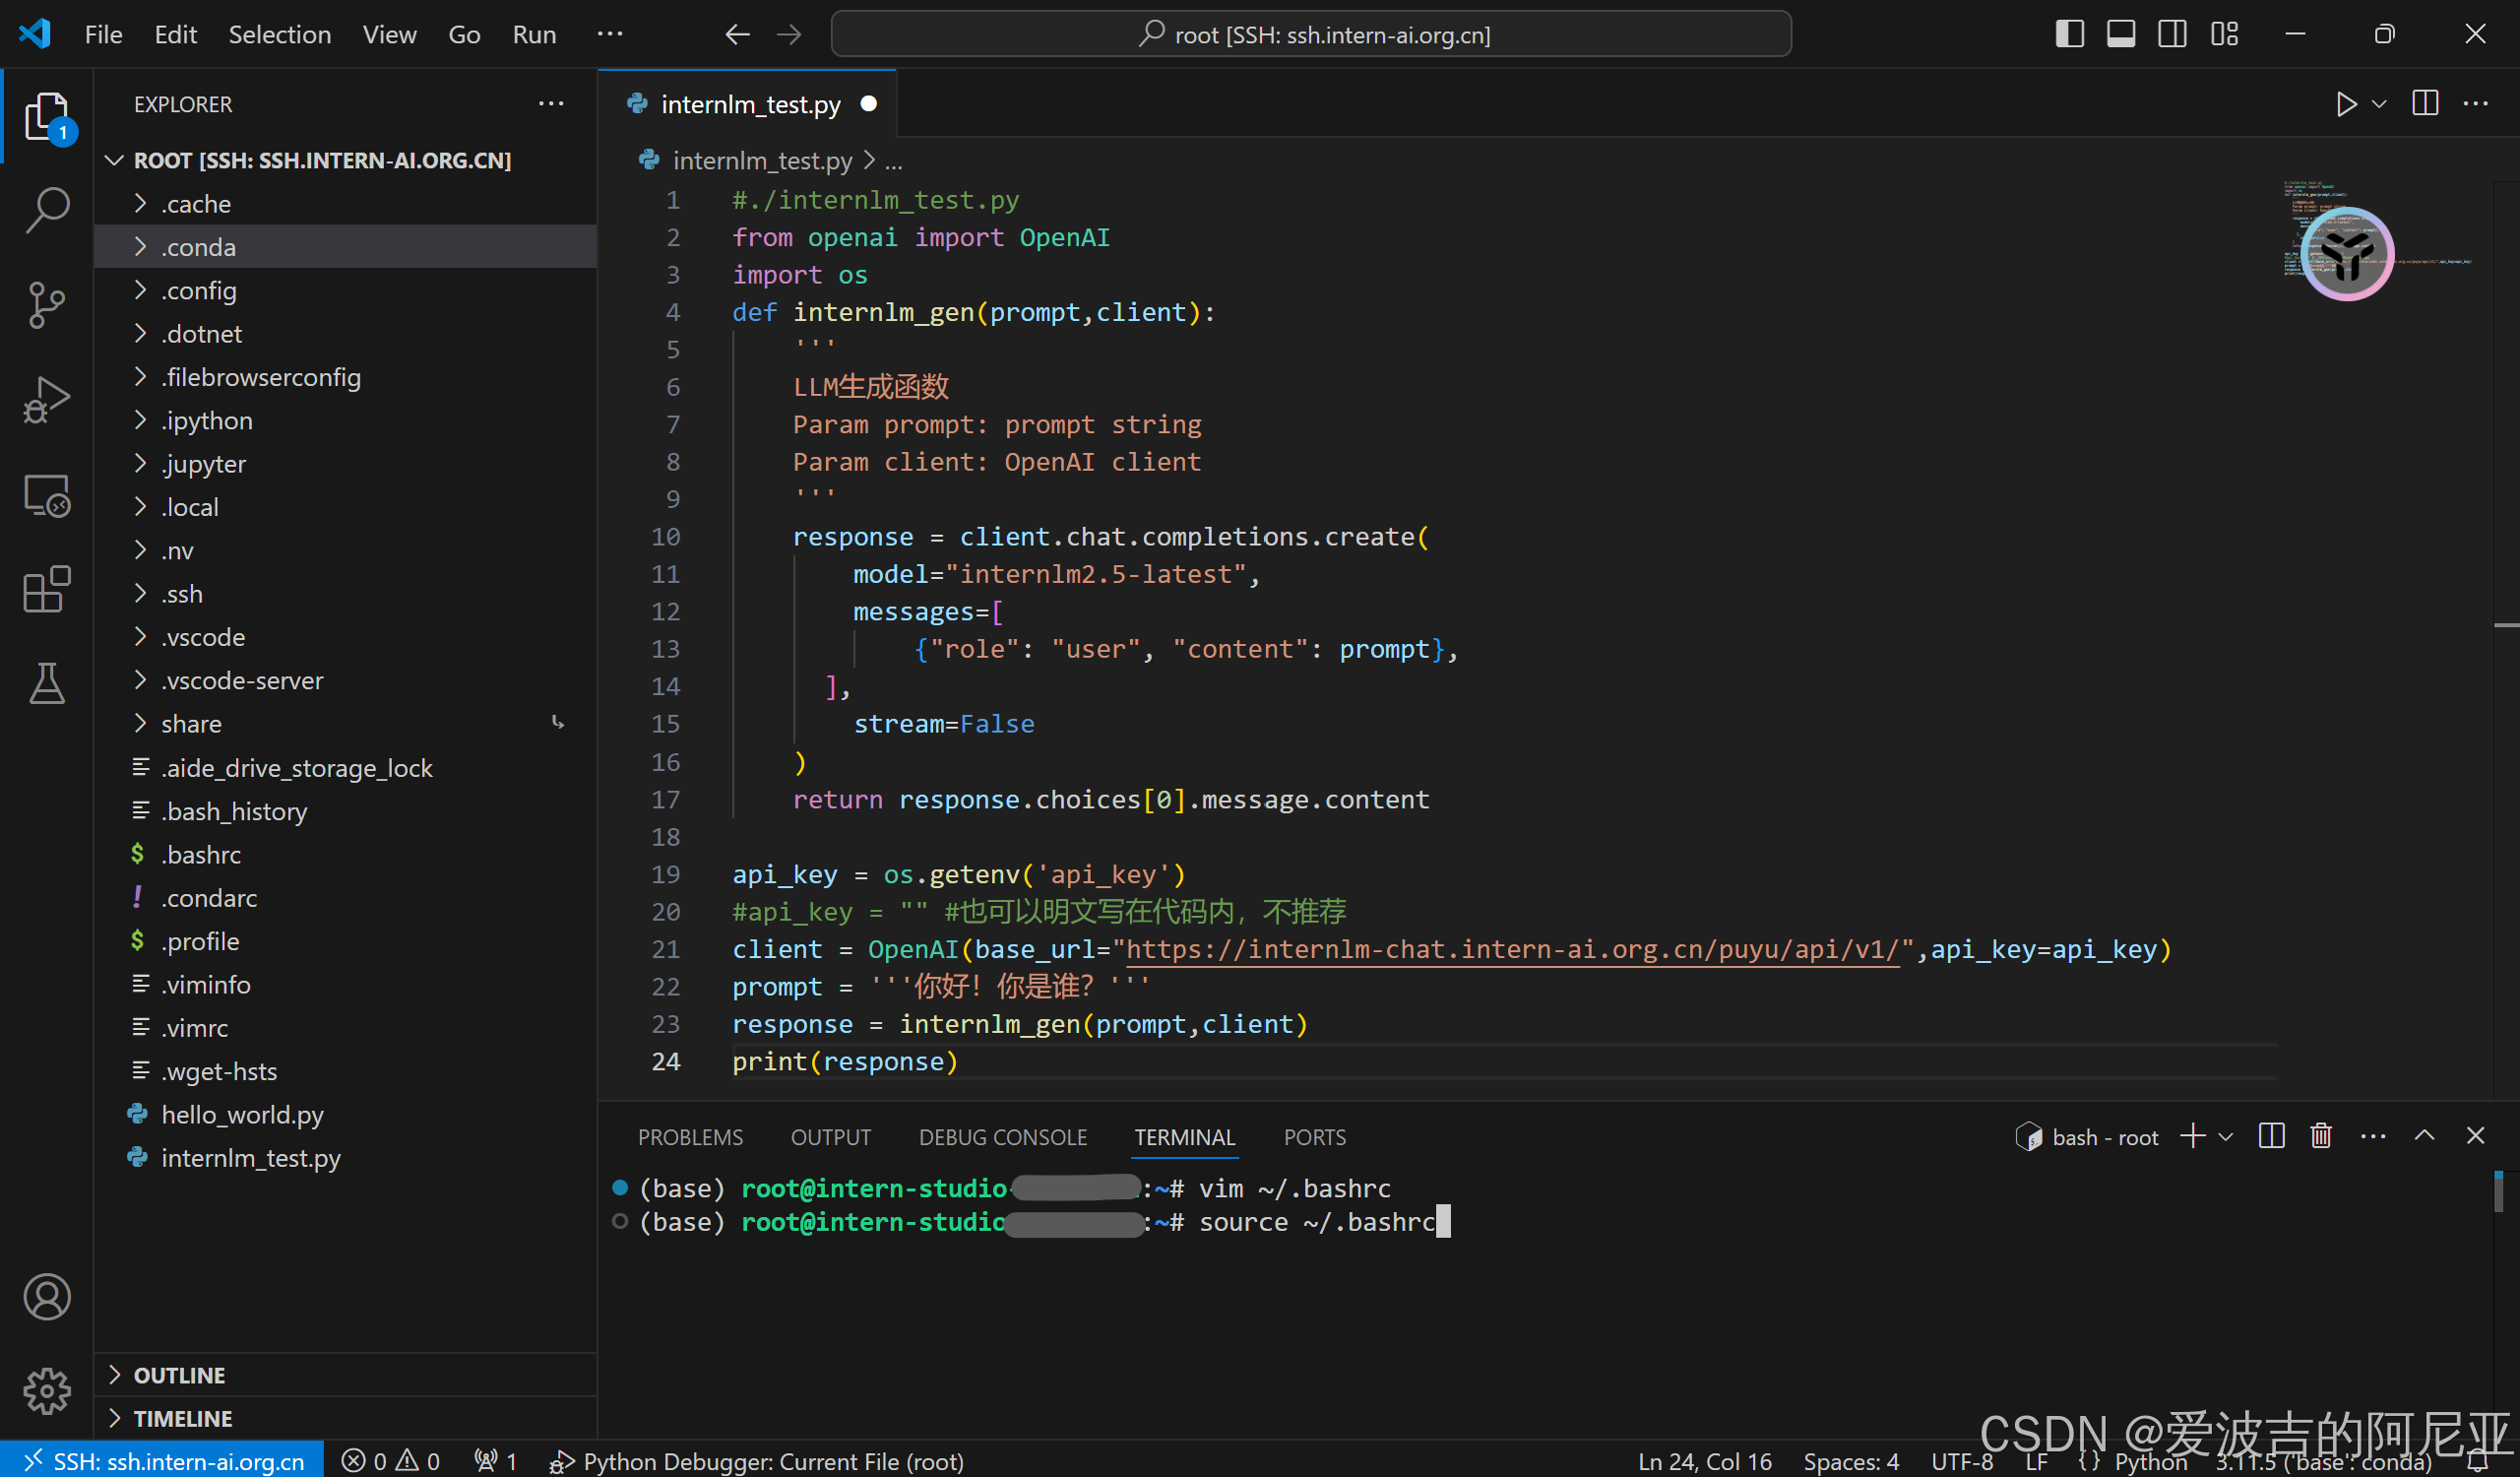The width and height of the screenshot is (2520, 1477).
Task: Open hello_world.py from the explorer
Action: [x=242, y=1114]
